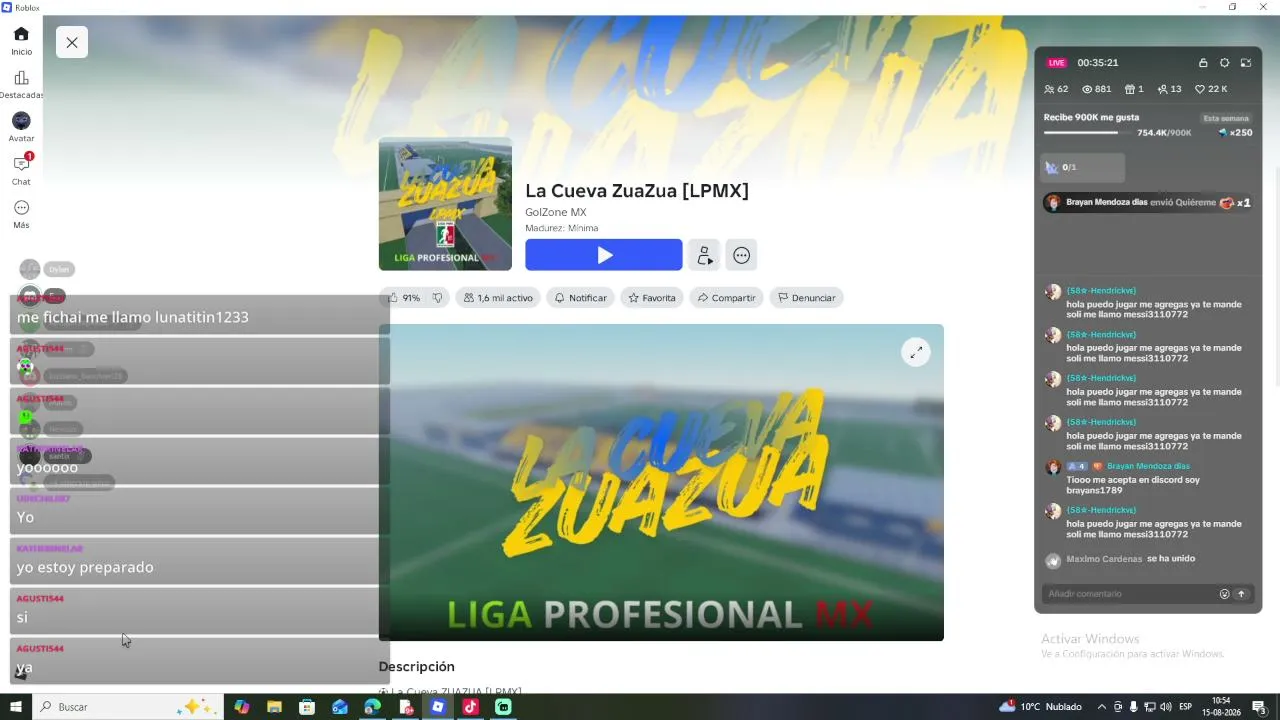Open Windows notification center
This screenshot has height=720, width=1280.
point(1259,707)
